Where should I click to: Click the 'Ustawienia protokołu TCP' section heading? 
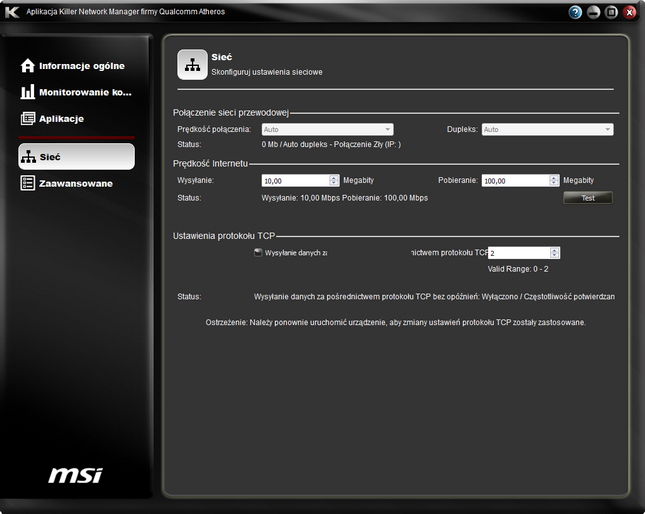pos(224,236)
